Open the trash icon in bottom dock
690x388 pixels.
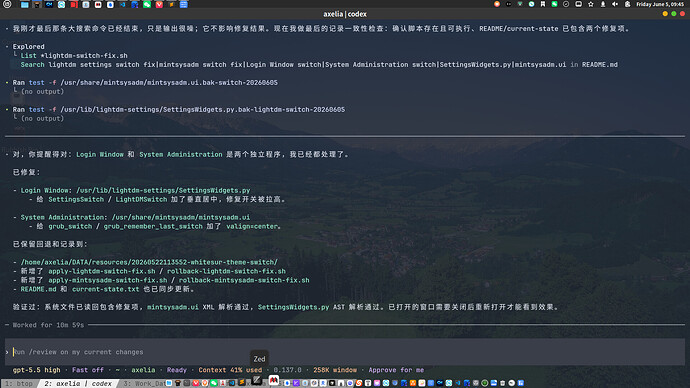pyautogui.click(x=503, y=383)
